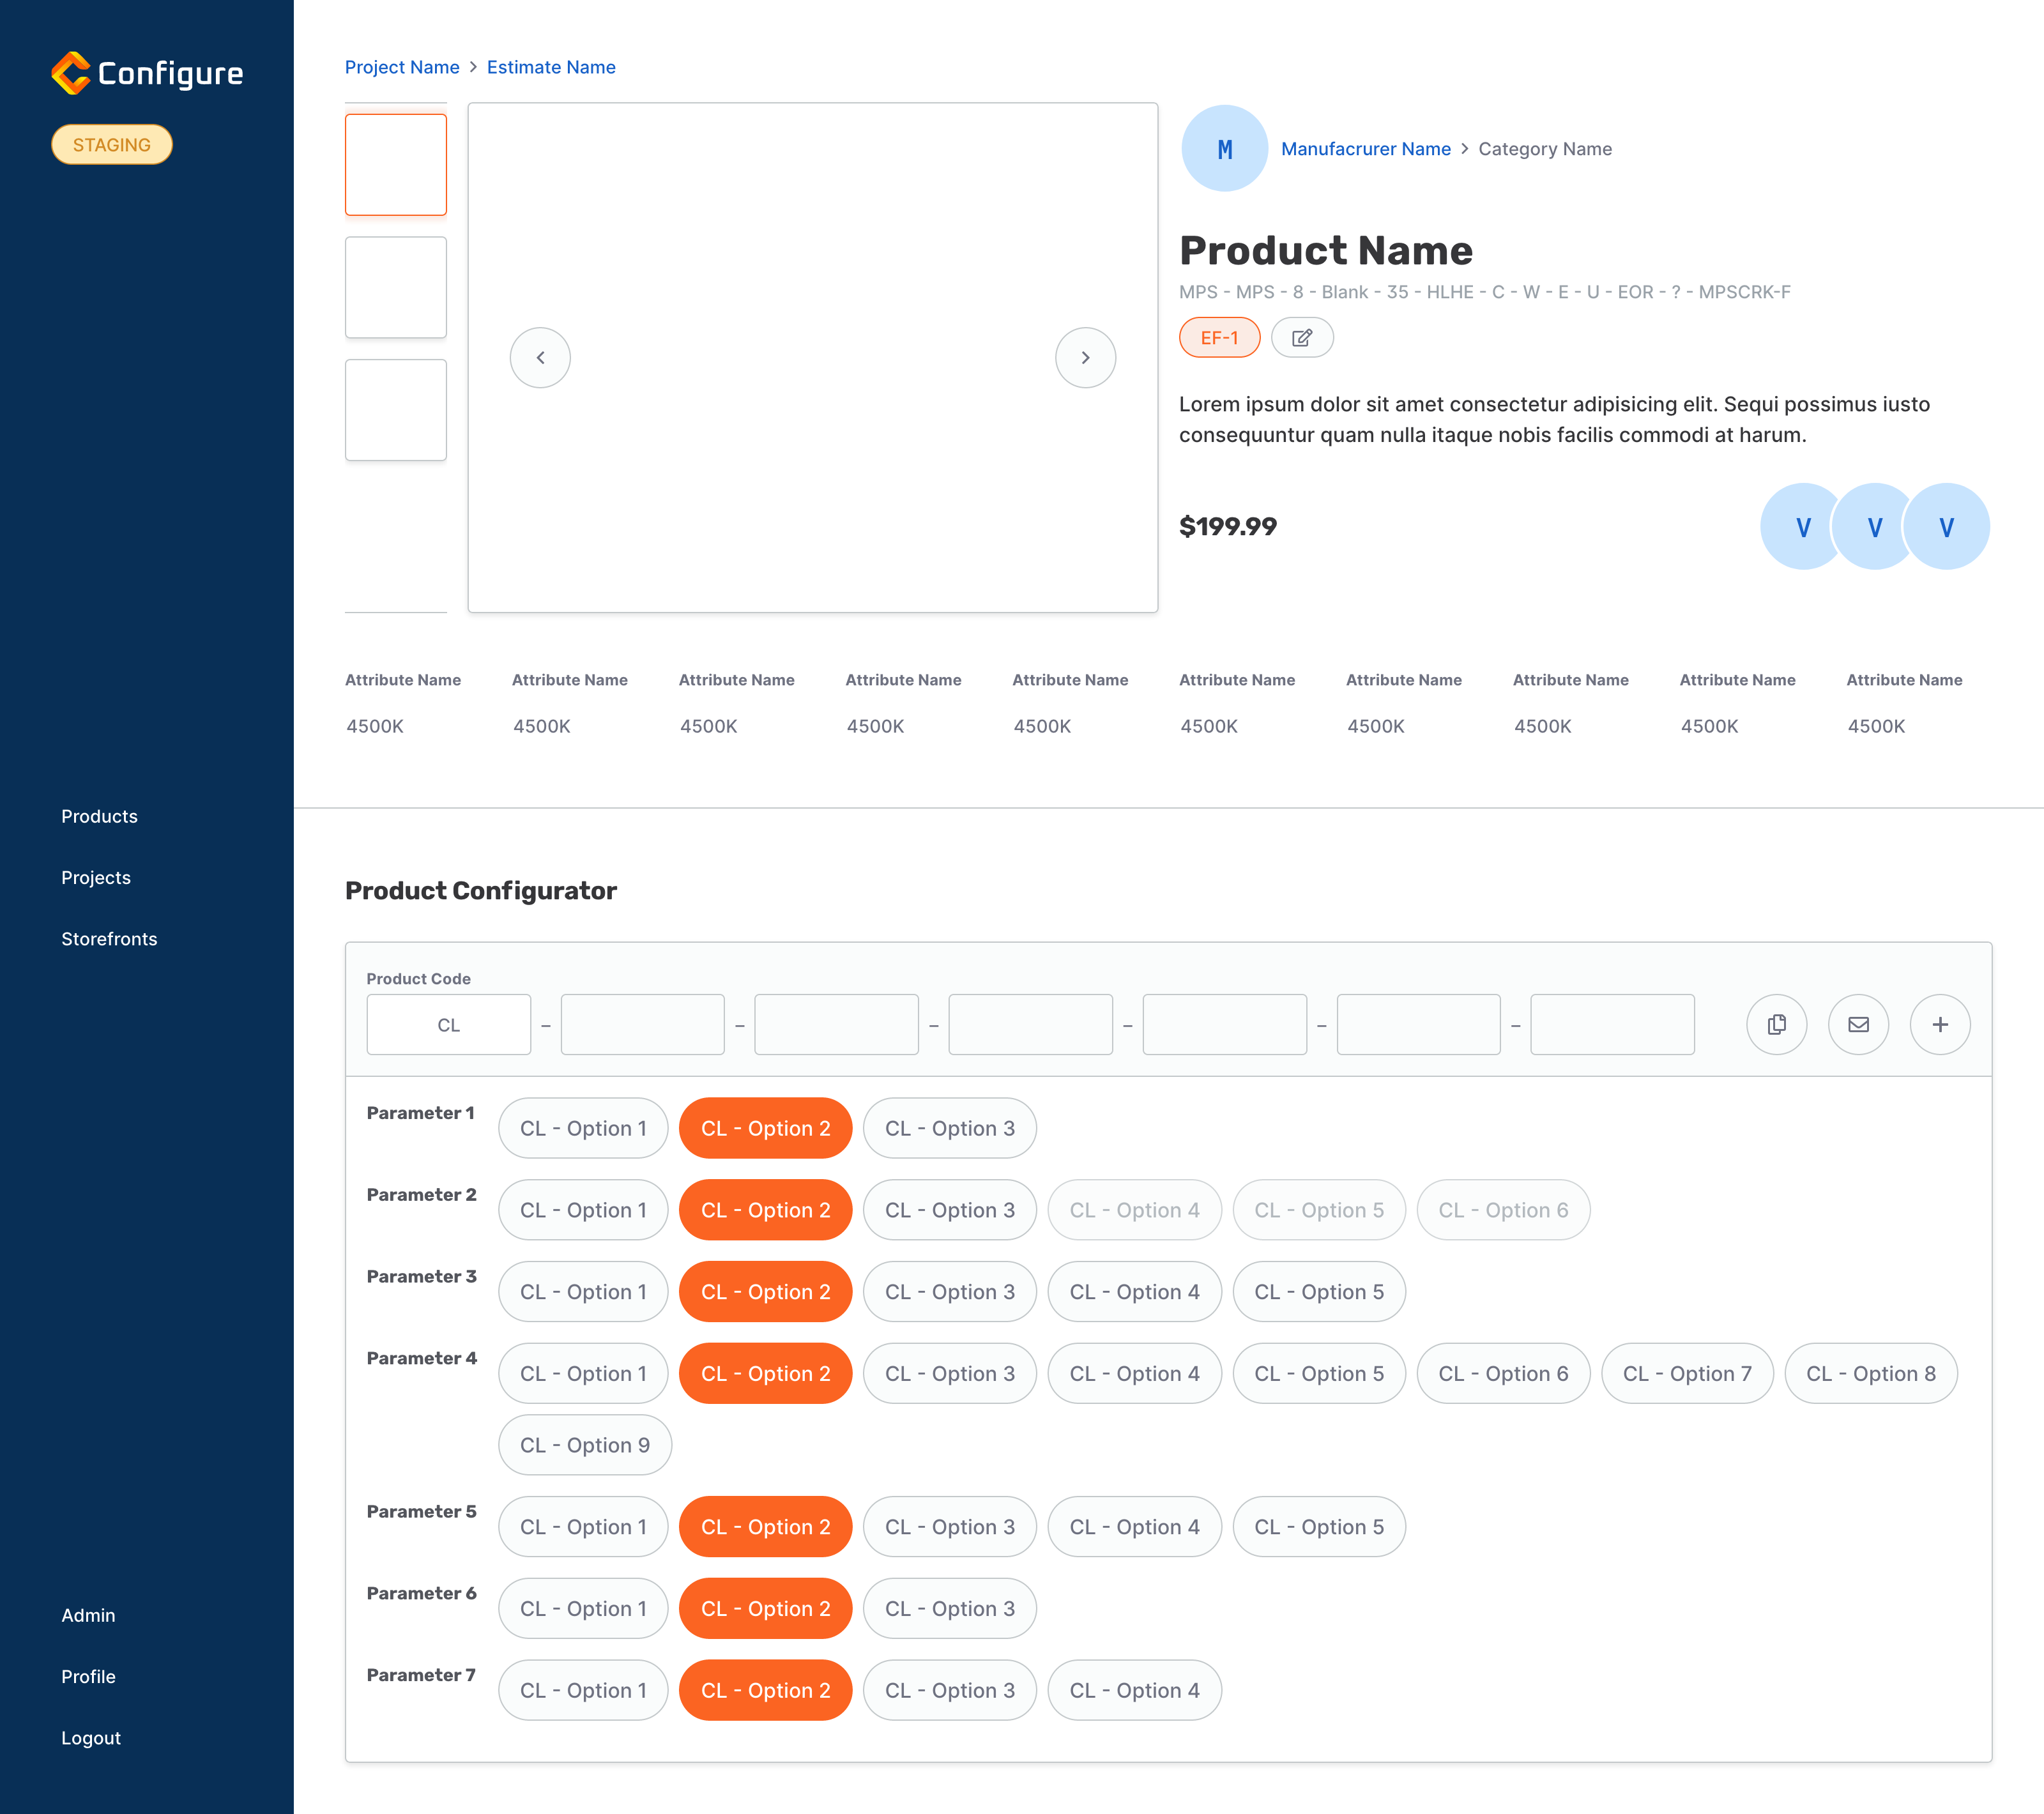Click the plus add button

tap(1940, 1024)
